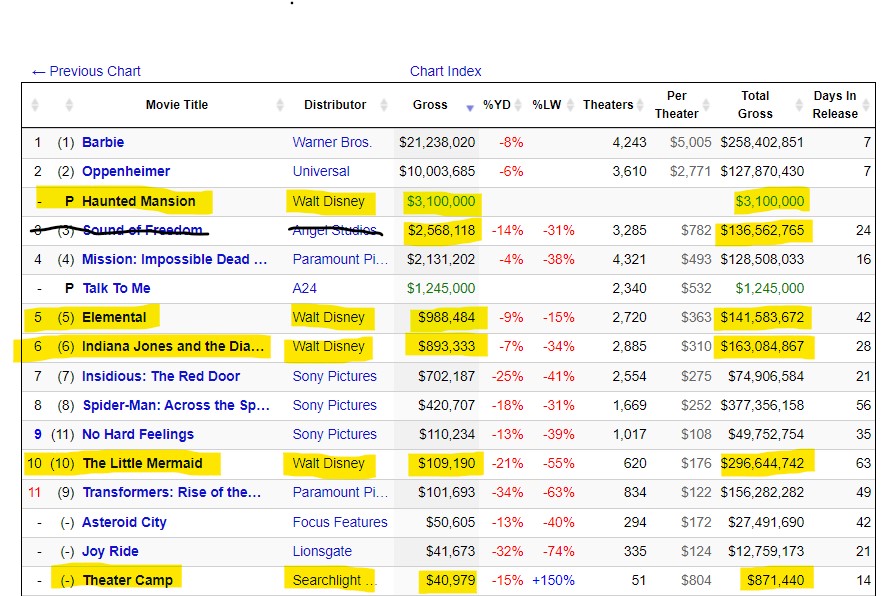Open the Chart Index link
The image size is (894, 596).
pyautogui.click(x=445, y=71)
